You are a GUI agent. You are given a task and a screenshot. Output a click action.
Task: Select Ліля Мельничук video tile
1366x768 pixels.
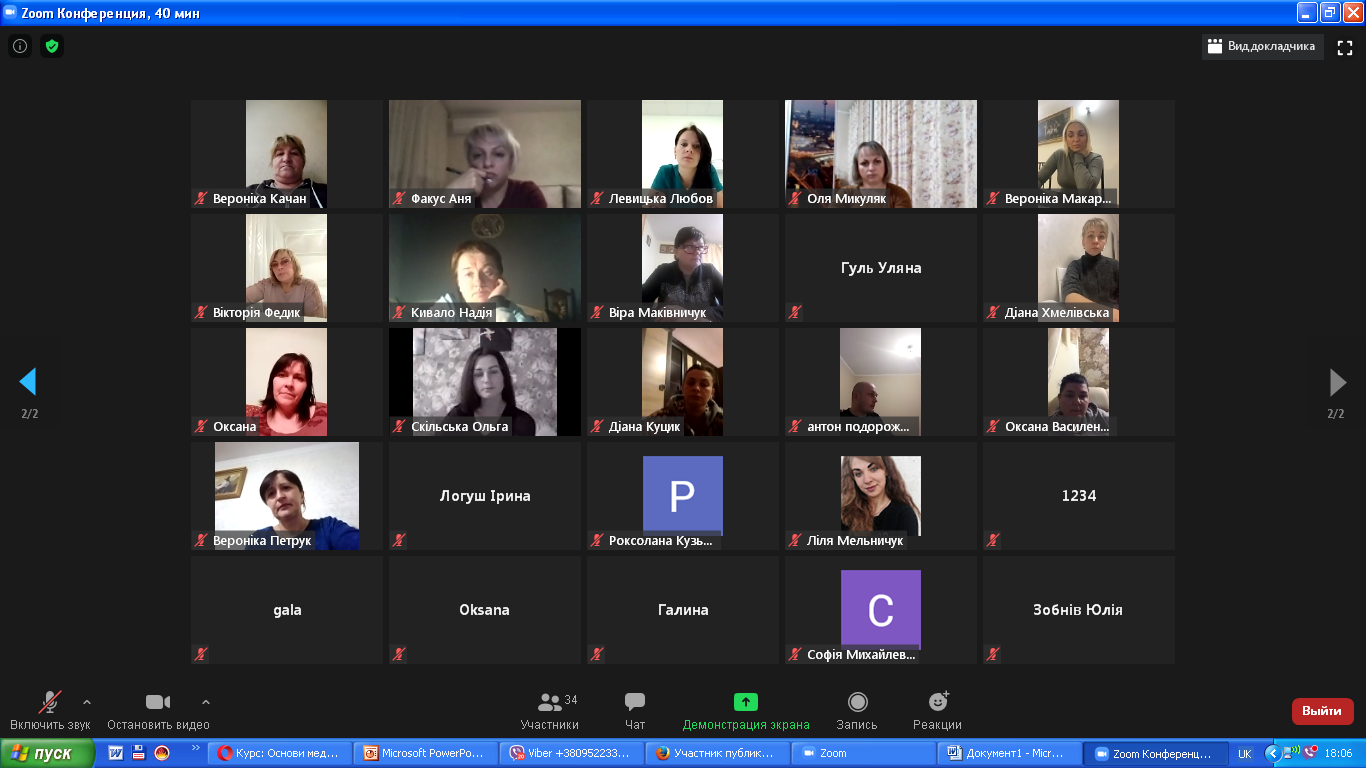(x=880, y=496)
